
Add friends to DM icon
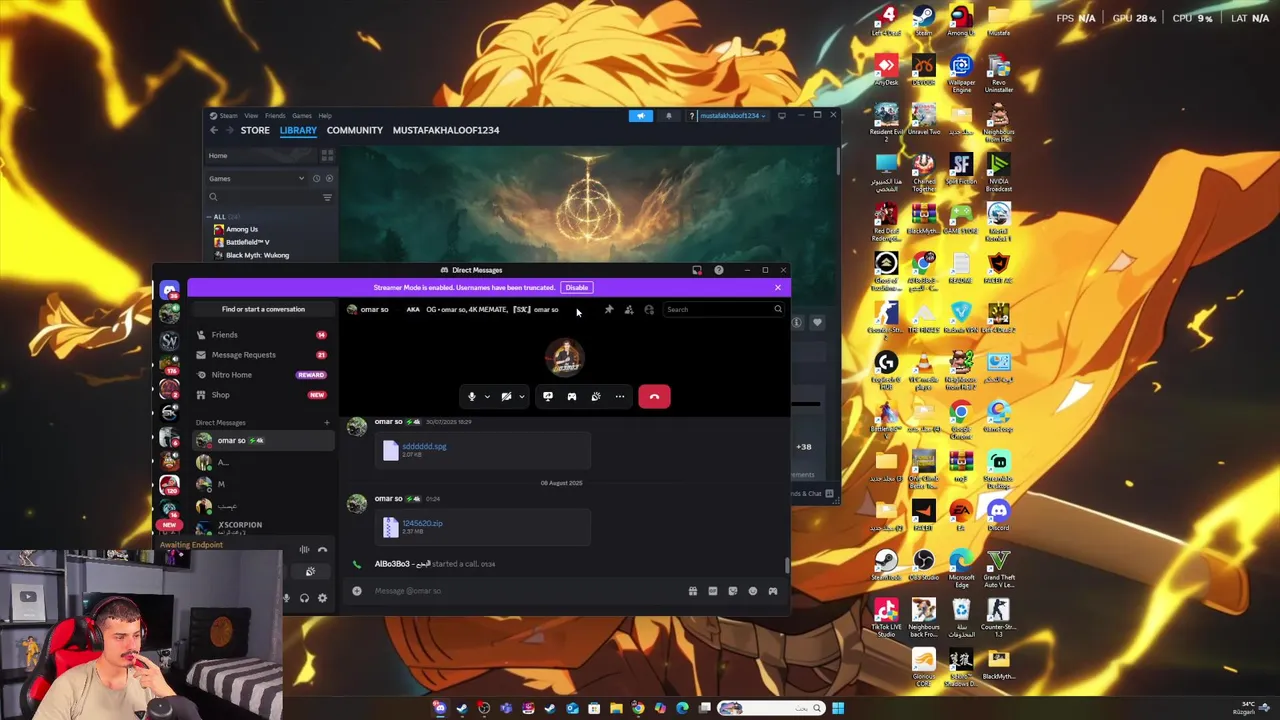[628, 310]
